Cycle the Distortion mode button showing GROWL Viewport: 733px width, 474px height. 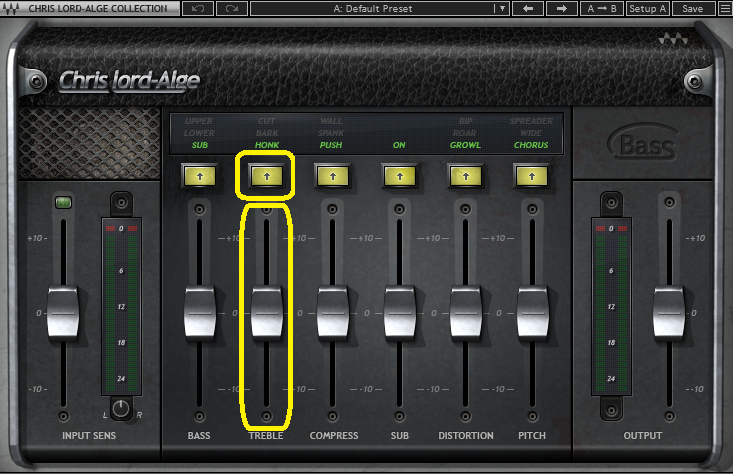(465, 176)
